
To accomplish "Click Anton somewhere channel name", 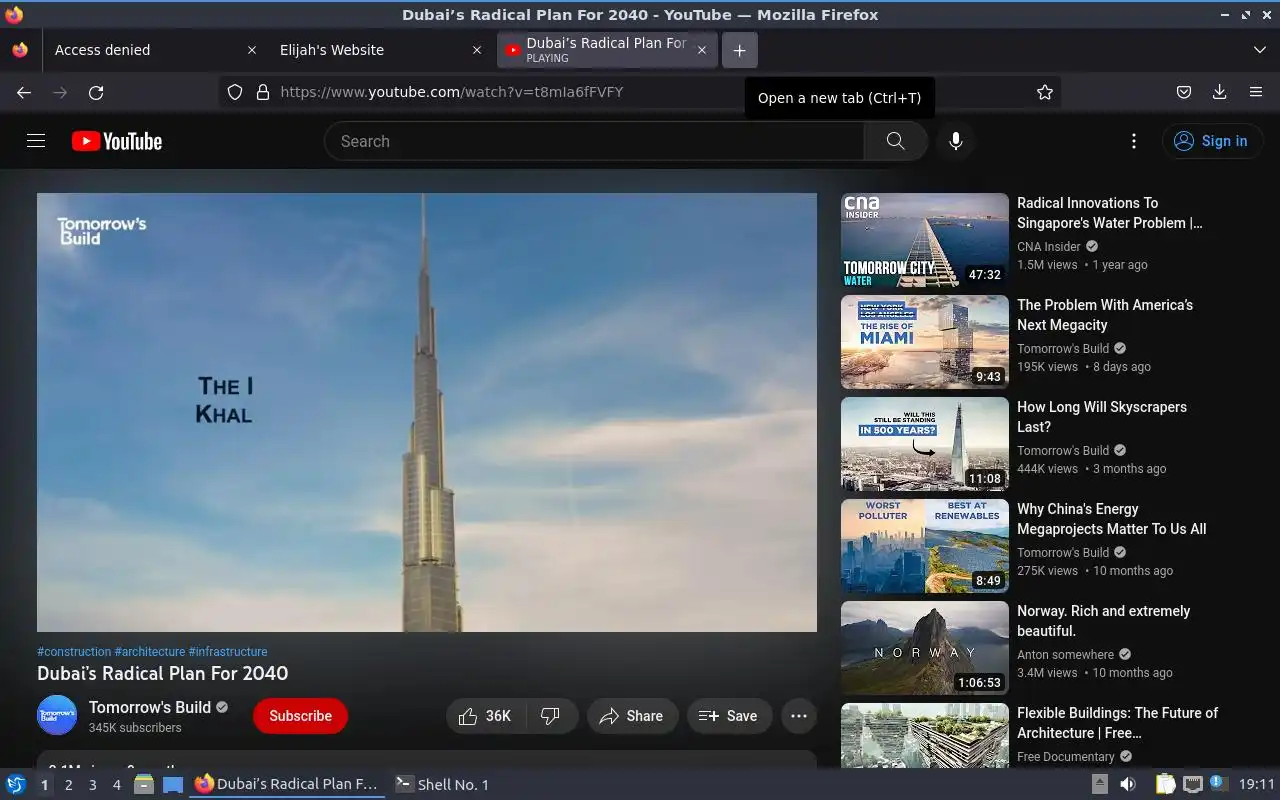I will pos(1065,654).
